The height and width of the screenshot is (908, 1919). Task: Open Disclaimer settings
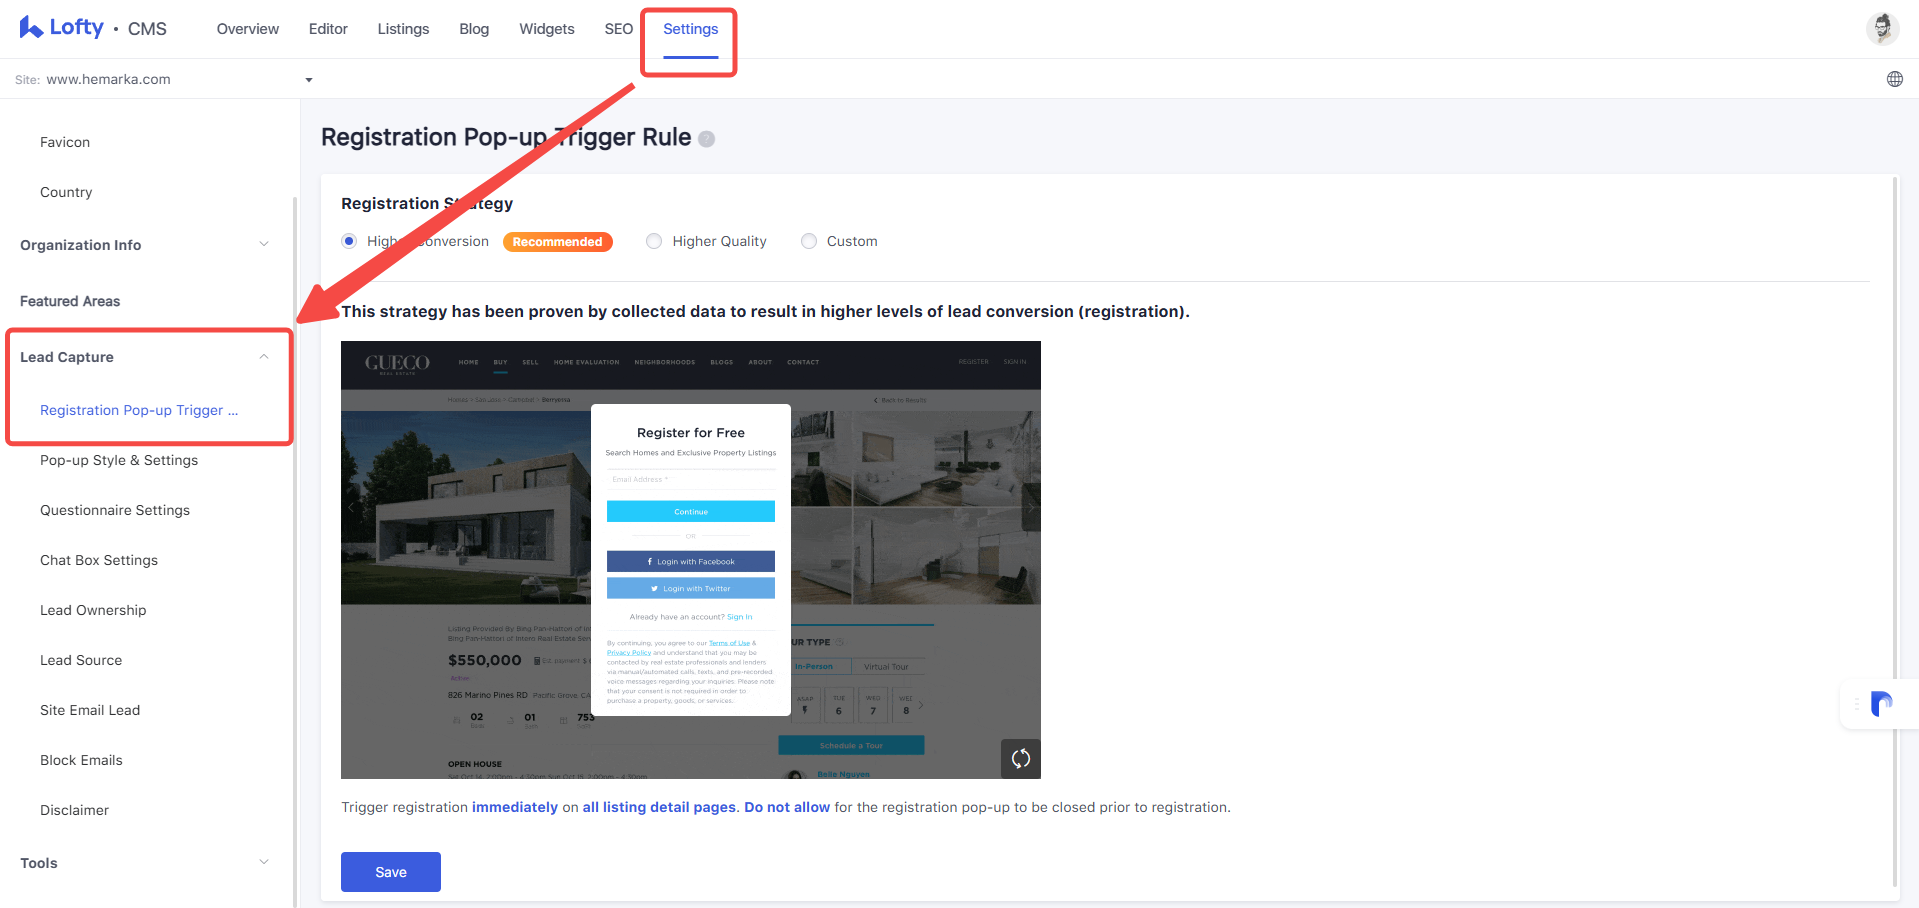tap(74, 810)
